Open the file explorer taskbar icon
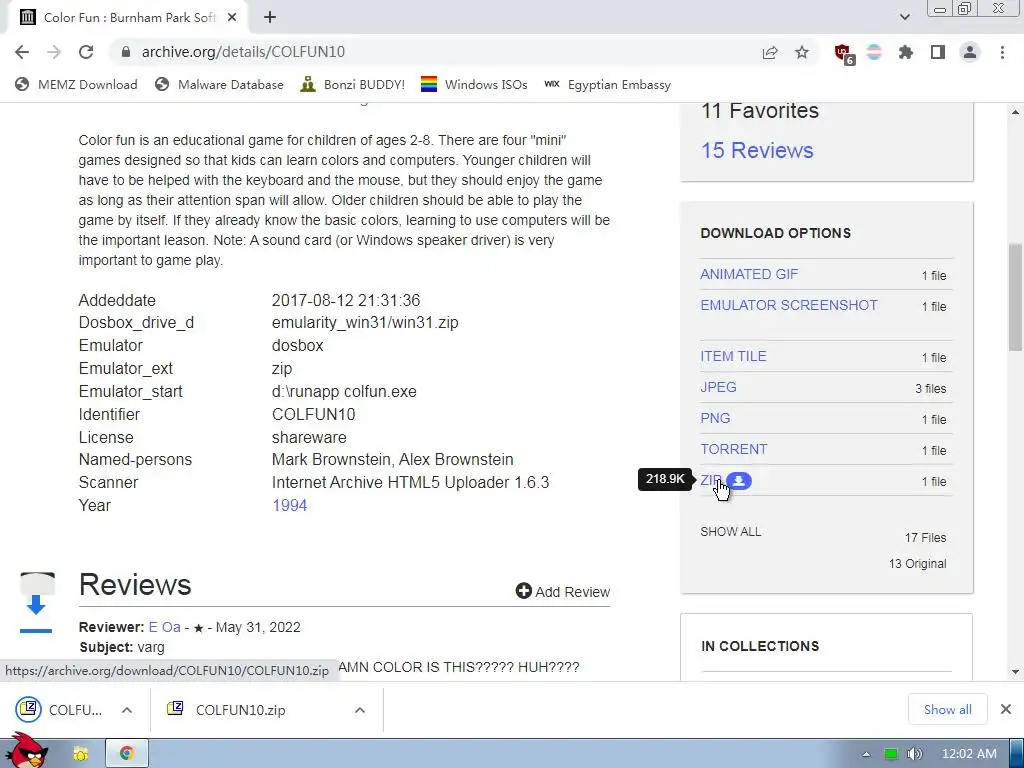The width and height of the screenshot is (1024, 768). 81,754
